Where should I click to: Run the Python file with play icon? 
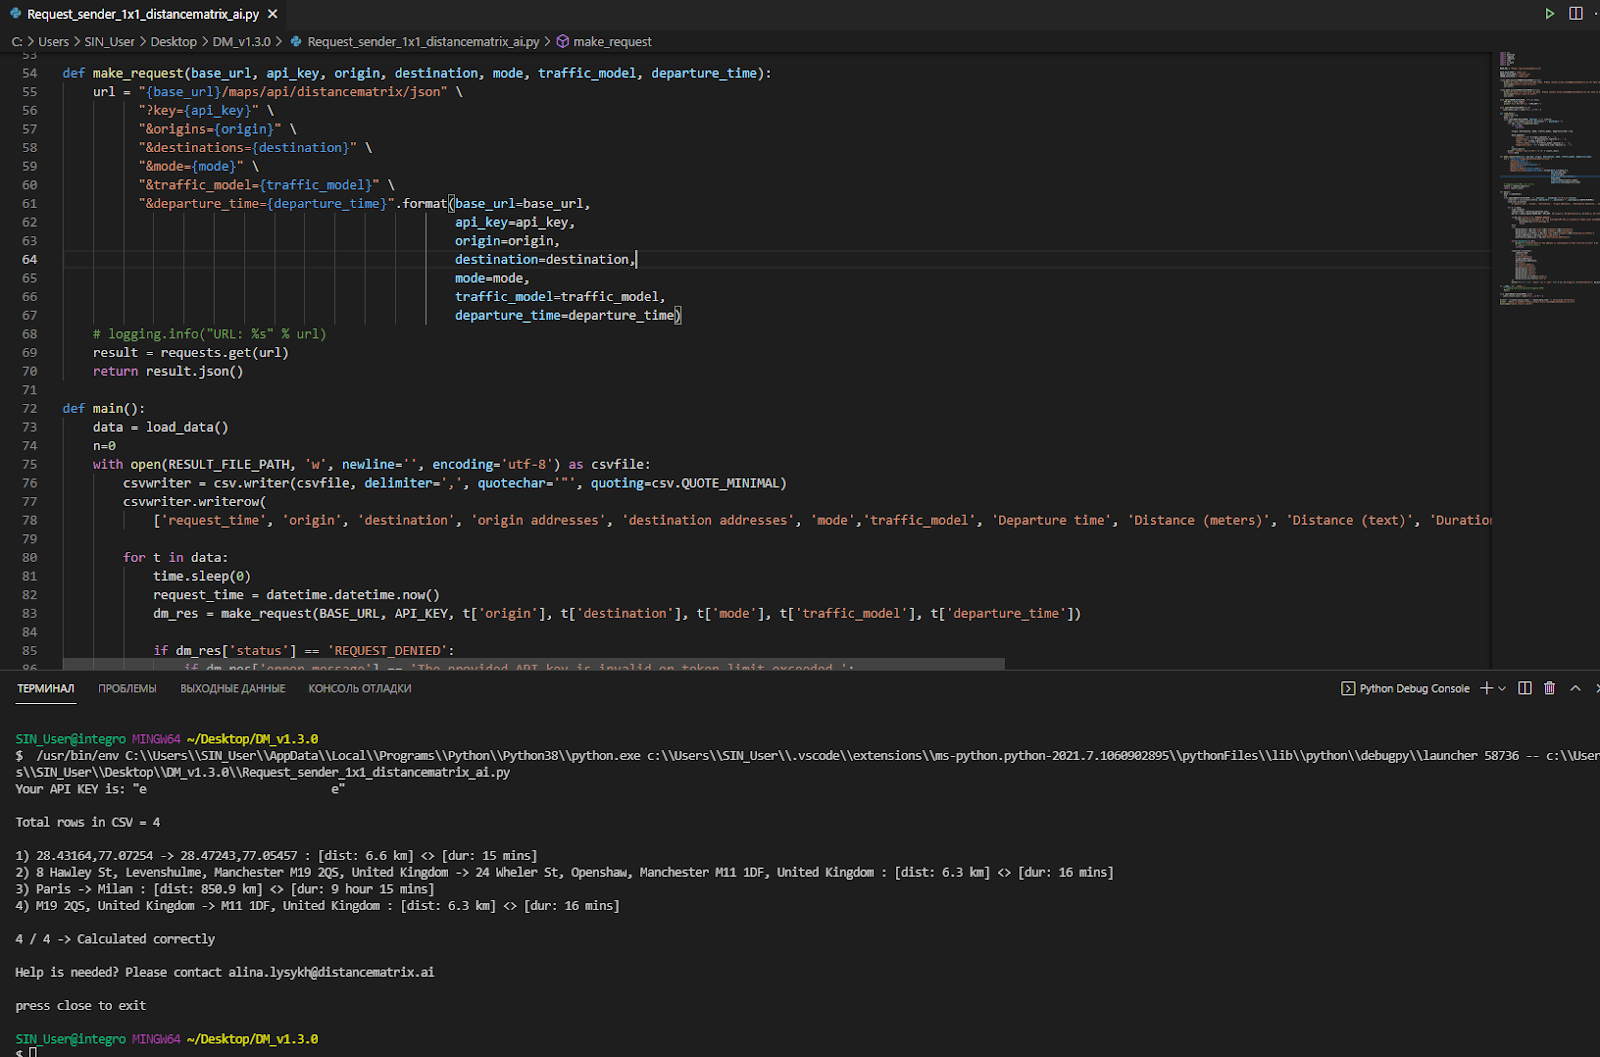1549,14
